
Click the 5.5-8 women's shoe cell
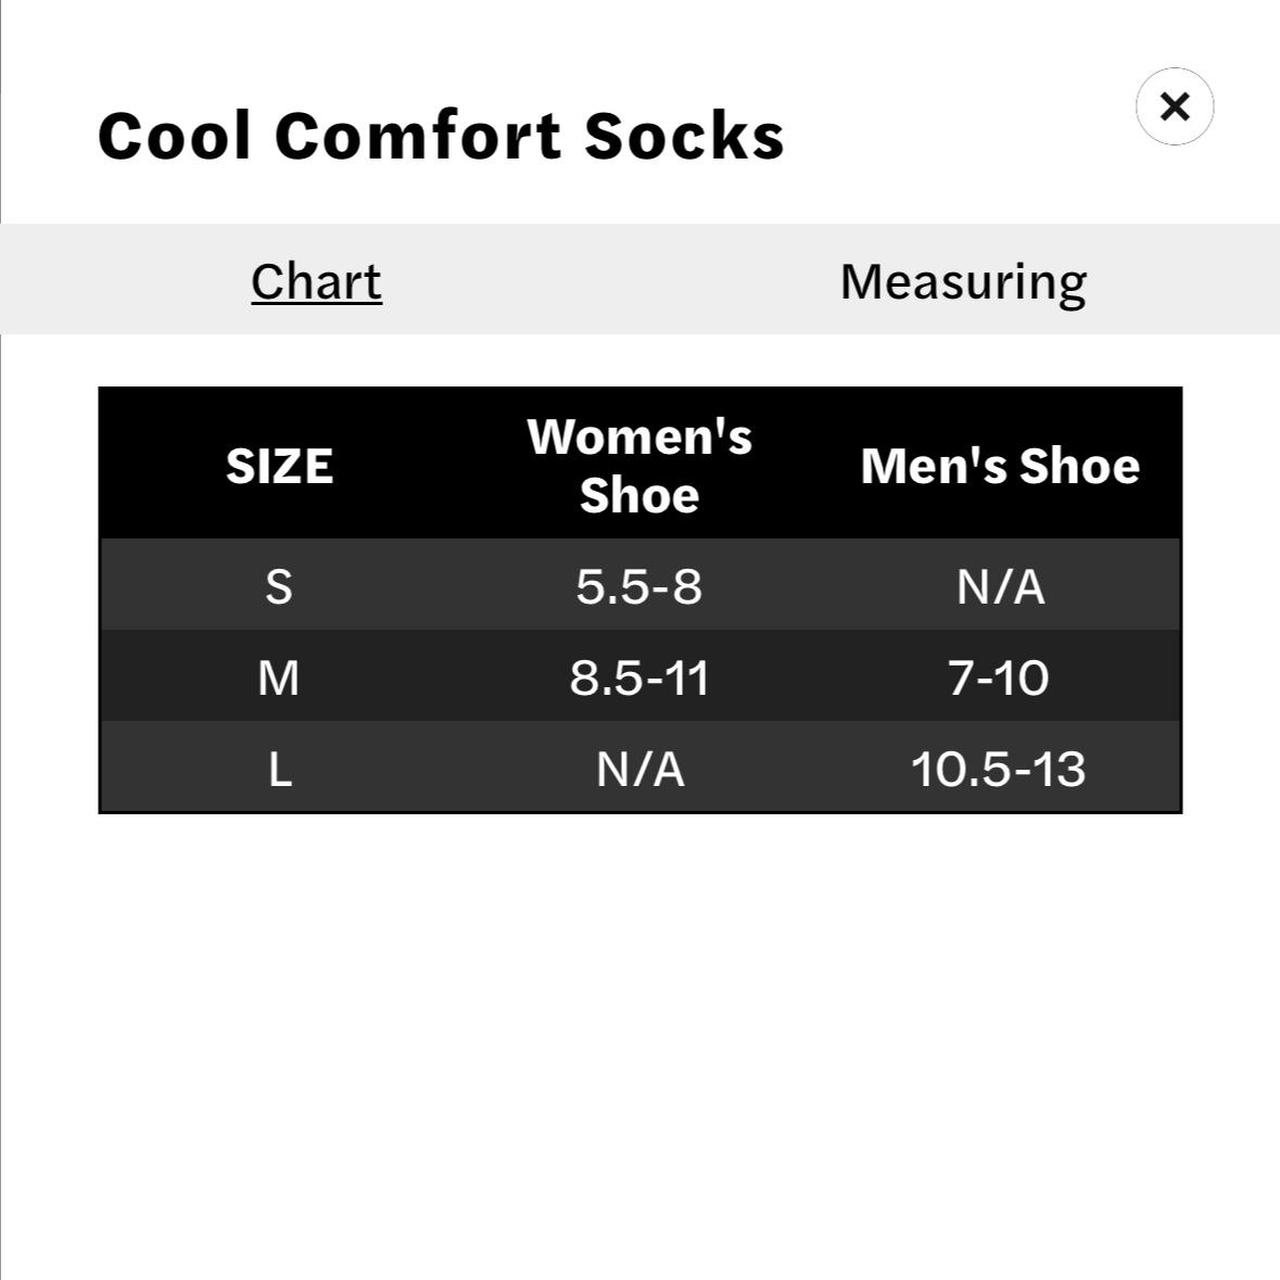click(x=640, y=589)
